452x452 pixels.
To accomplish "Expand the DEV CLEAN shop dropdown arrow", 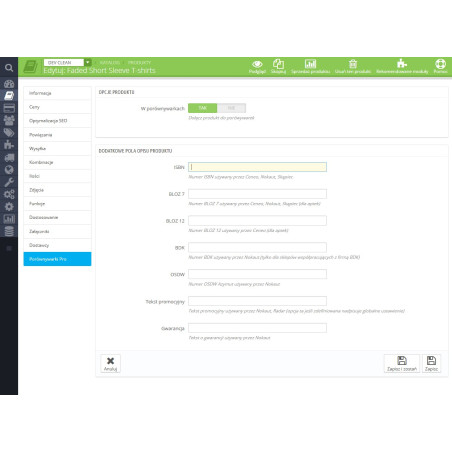I will coord(88,62).
